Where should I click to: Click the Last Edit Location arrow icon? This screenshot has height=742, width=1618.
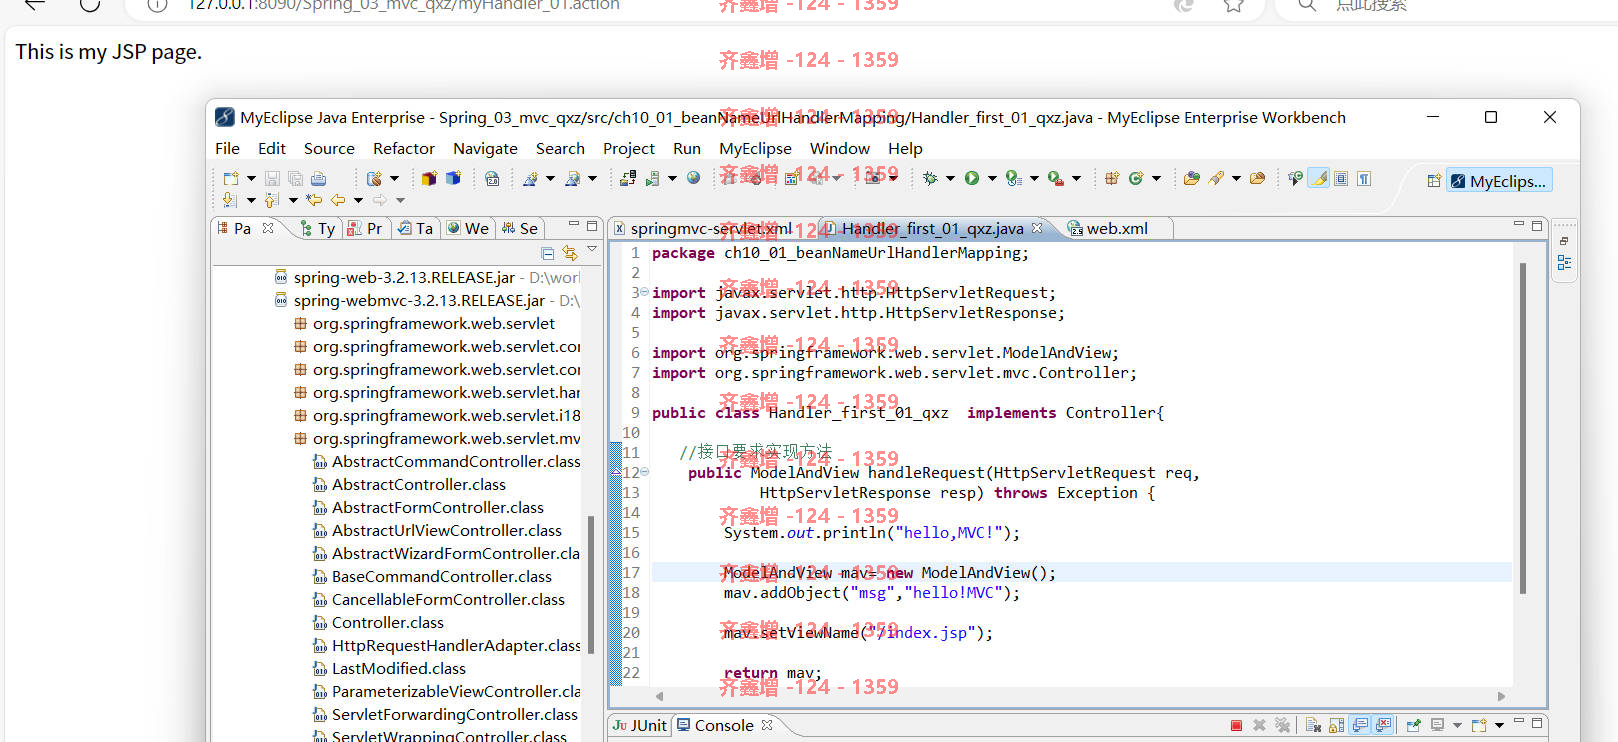pos(314,200)
